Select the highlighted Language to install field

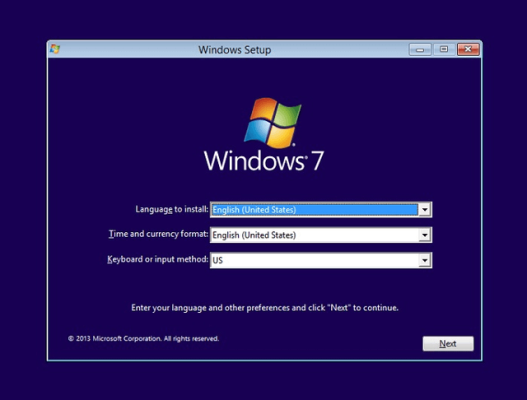pos(321,210)
